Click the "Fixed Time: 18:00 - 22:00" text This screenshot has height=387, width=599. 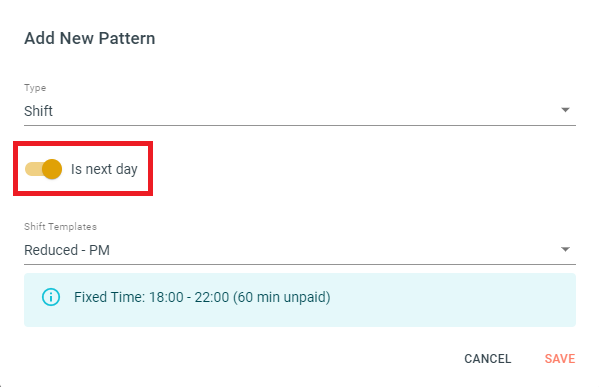(x=152, y=297)
